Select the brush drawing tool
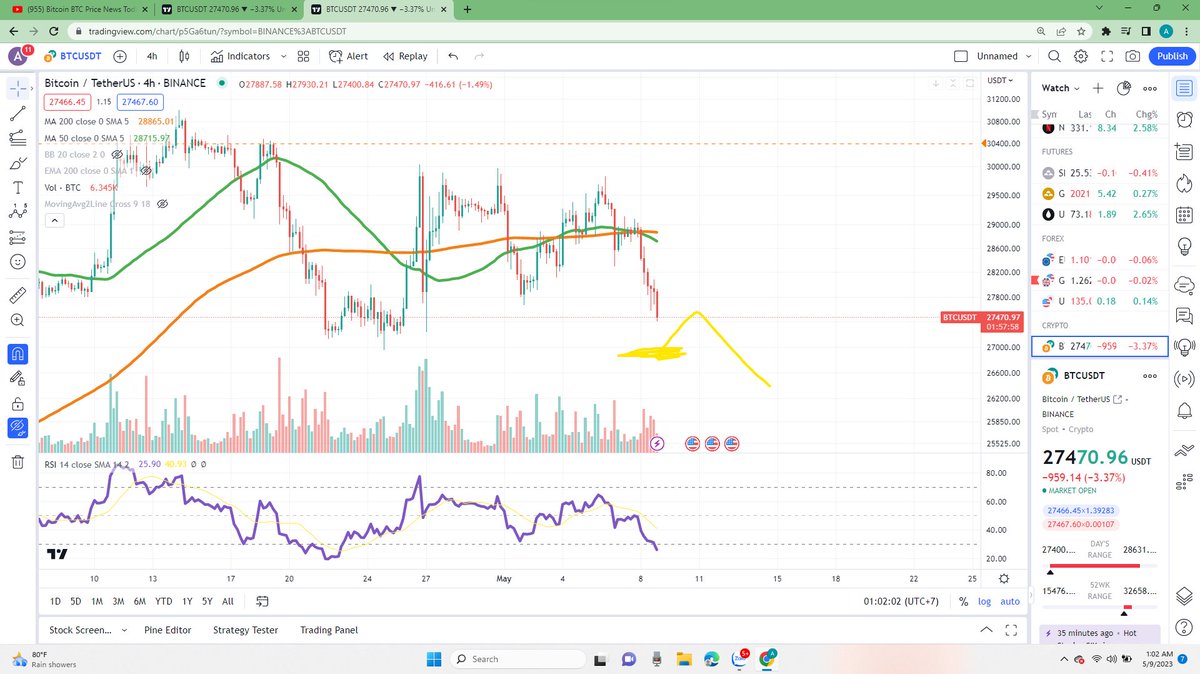 pos(18,163)
